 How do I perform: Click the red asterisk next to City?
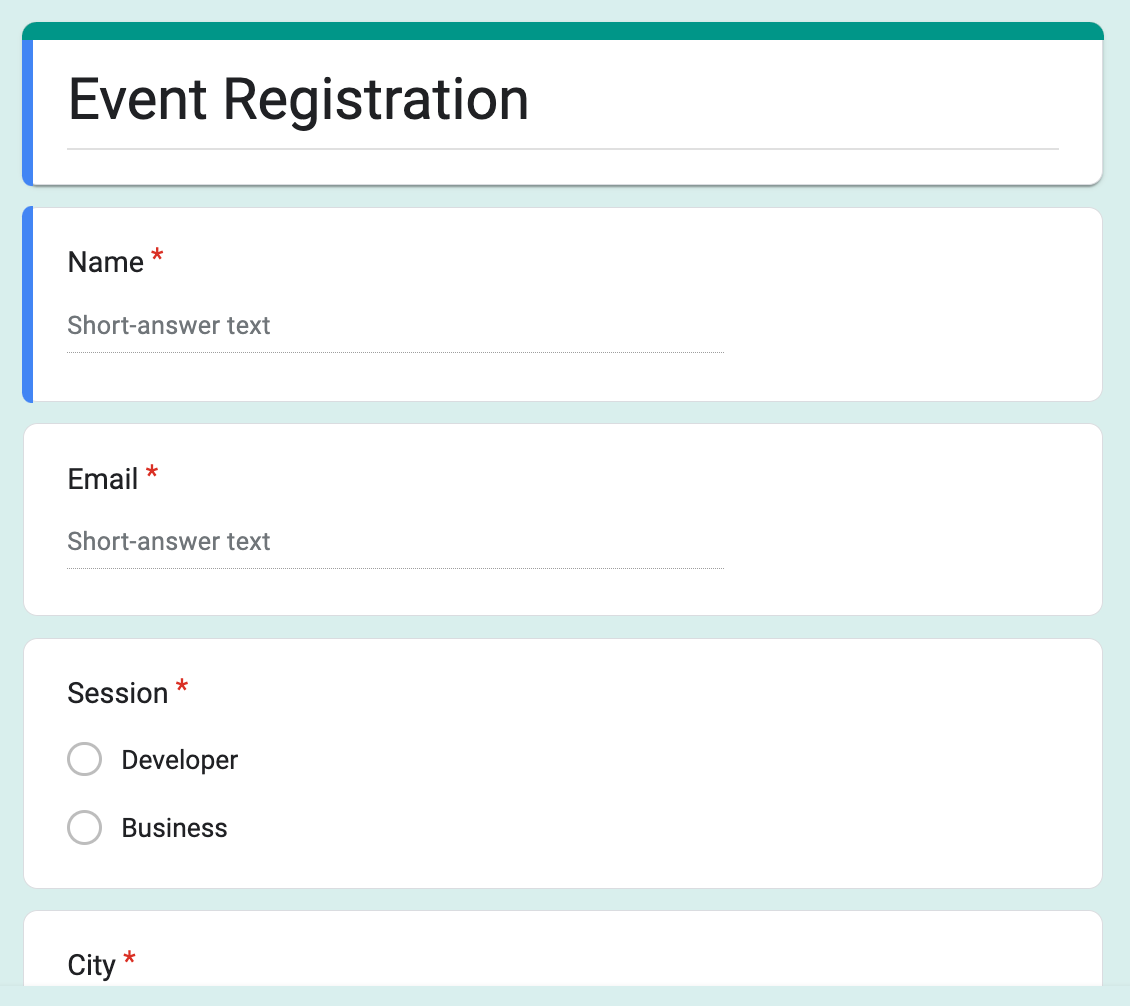(131, 958)
